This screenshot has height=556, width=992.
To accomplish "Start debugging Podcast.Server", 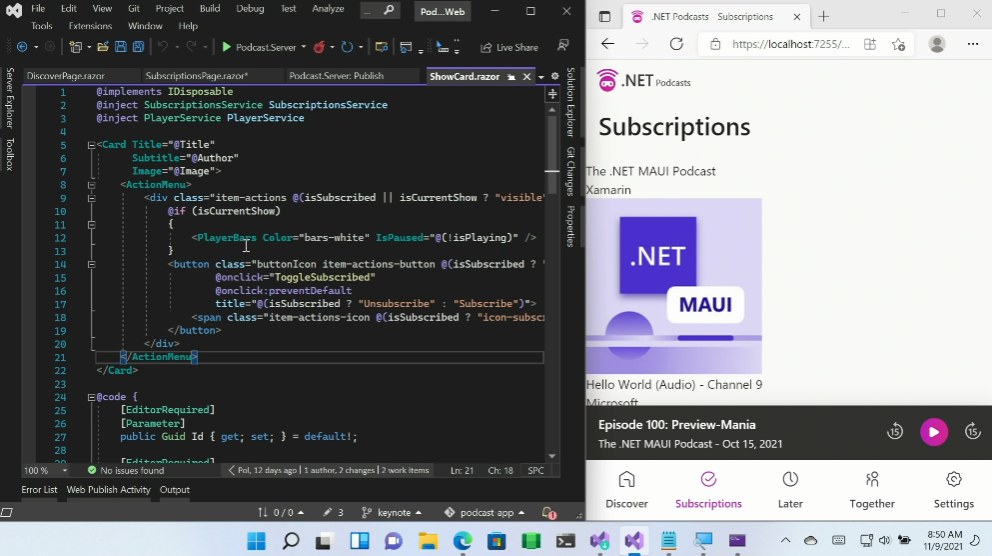I will coord(259,47).
